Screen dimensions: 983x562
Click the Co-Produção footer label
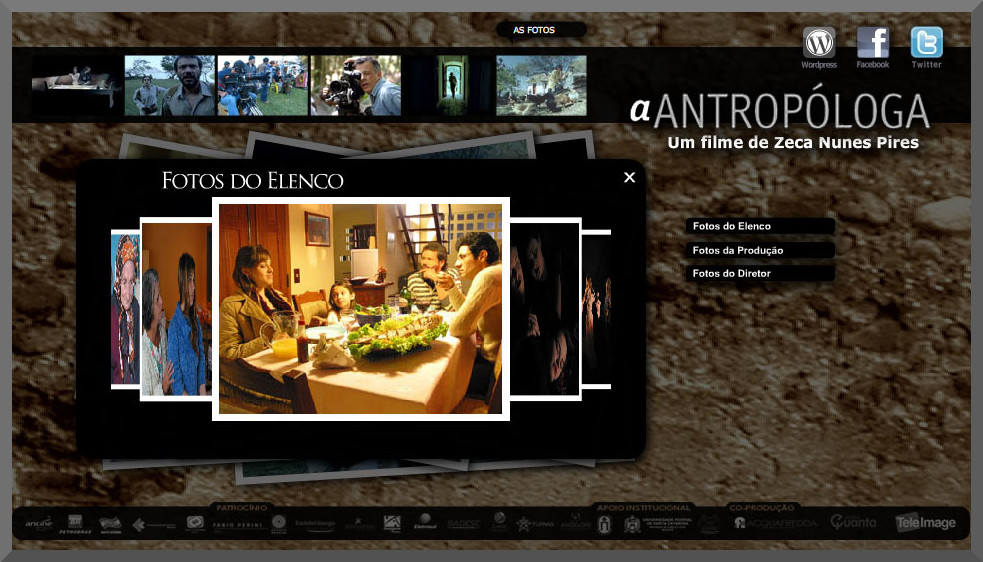pyautogui.click(x=762, y=507)
